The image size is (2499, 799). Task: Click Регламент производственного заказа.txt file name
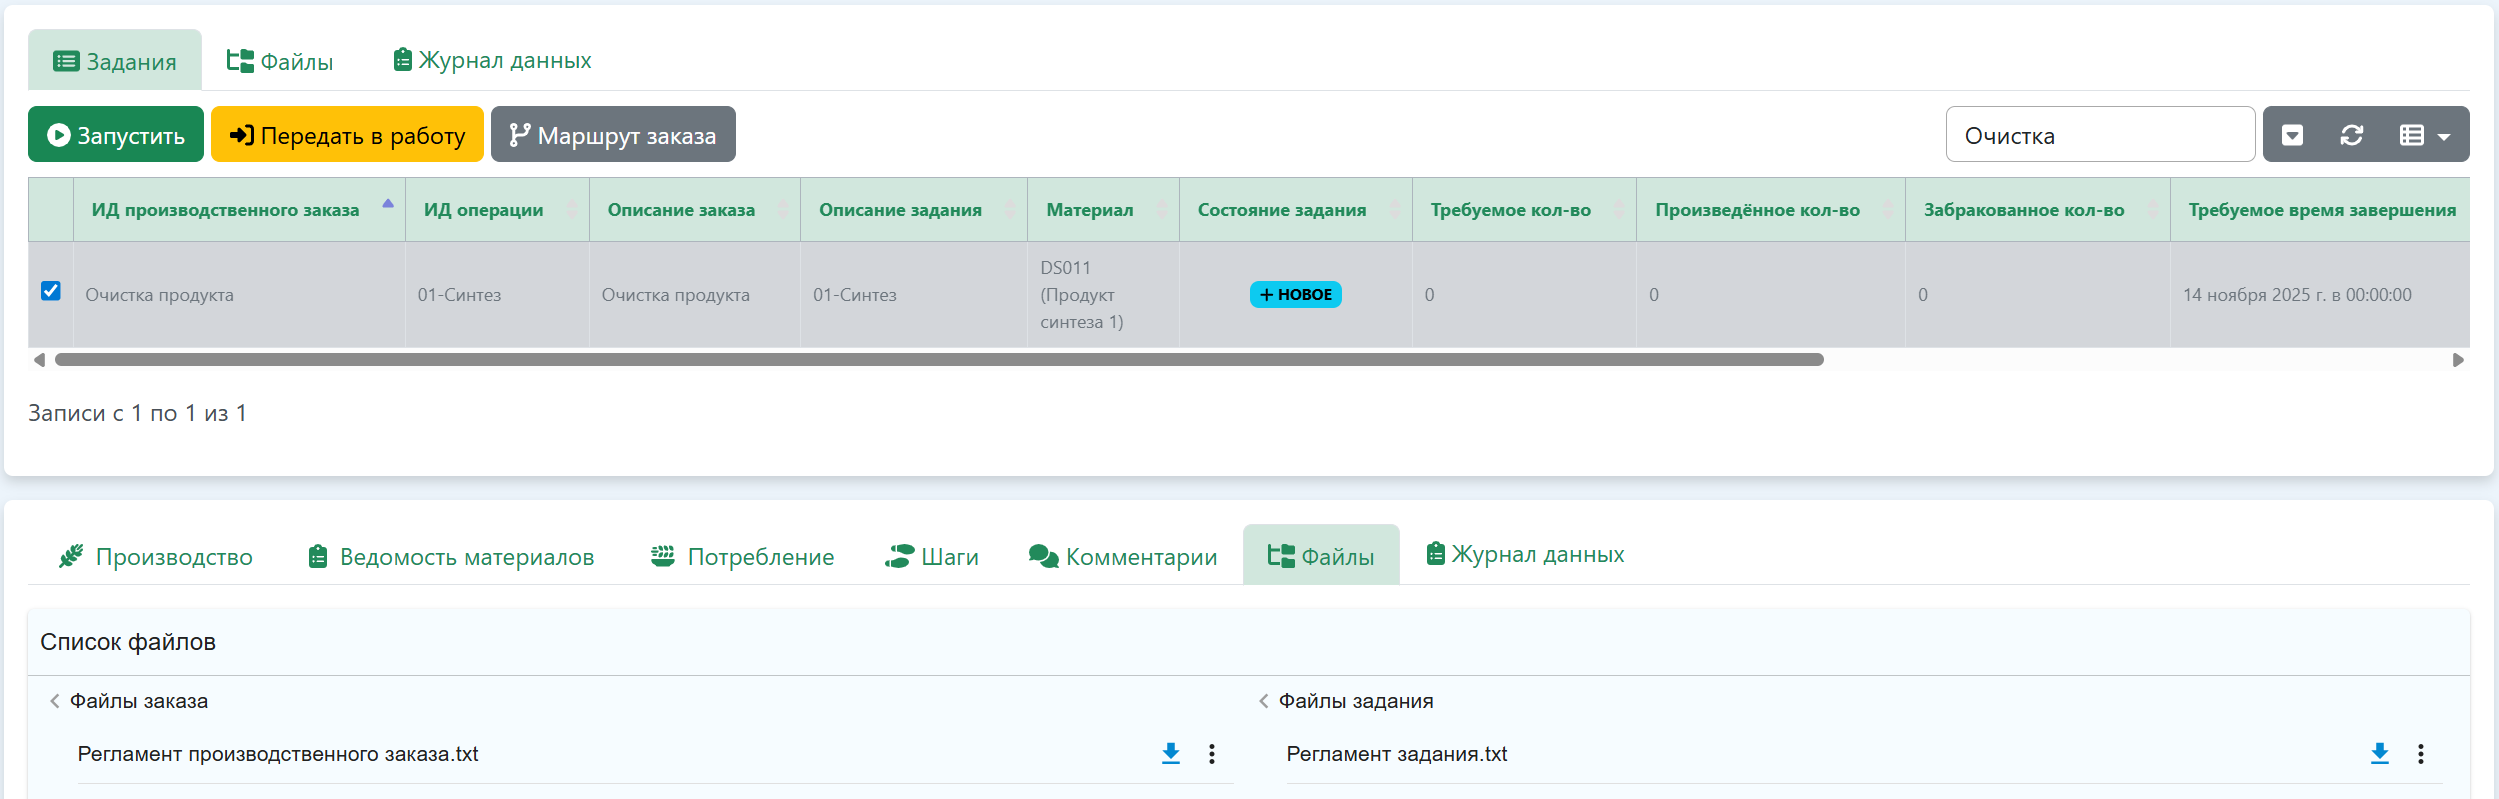click(278, 754)
